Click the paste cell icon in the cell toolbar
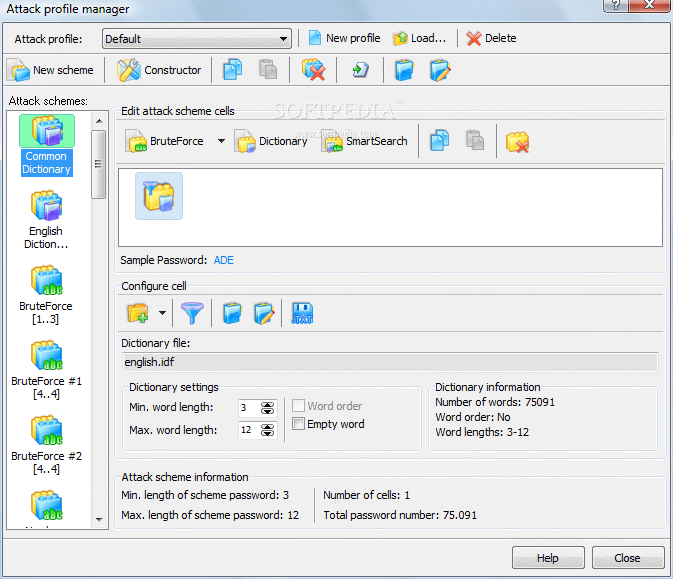 click(475, 141)
